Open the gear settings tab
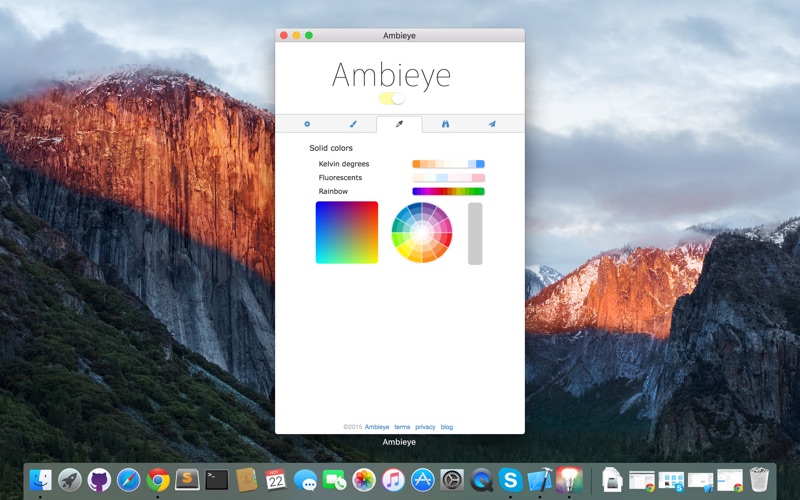Viewport: 800px width, 500px height. pos(307,124)
